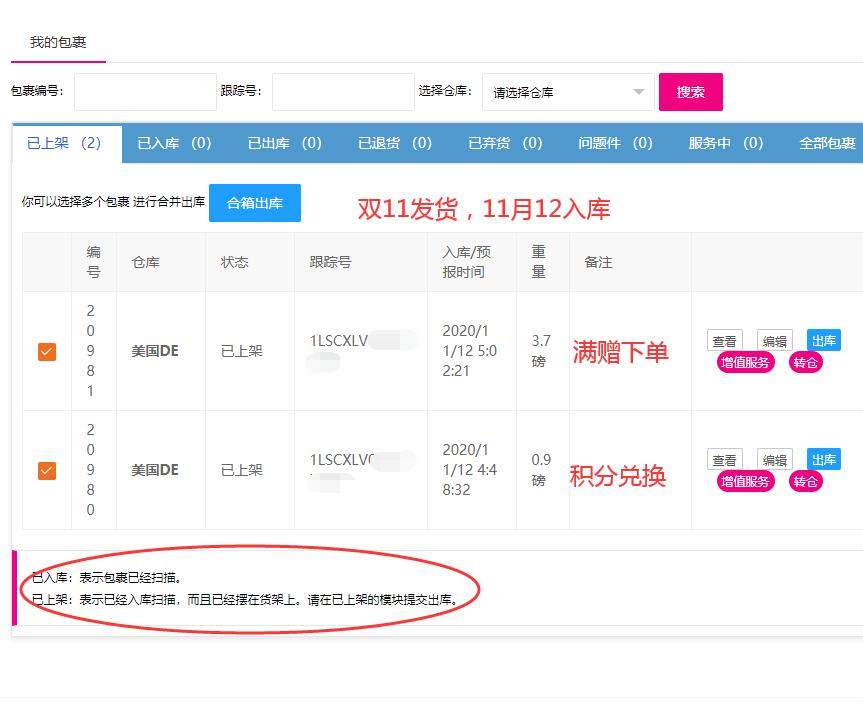The height and width of the screenshot is (723, 863).
Task: Switch to the 已退货 (0) tab
Action: 395,143
